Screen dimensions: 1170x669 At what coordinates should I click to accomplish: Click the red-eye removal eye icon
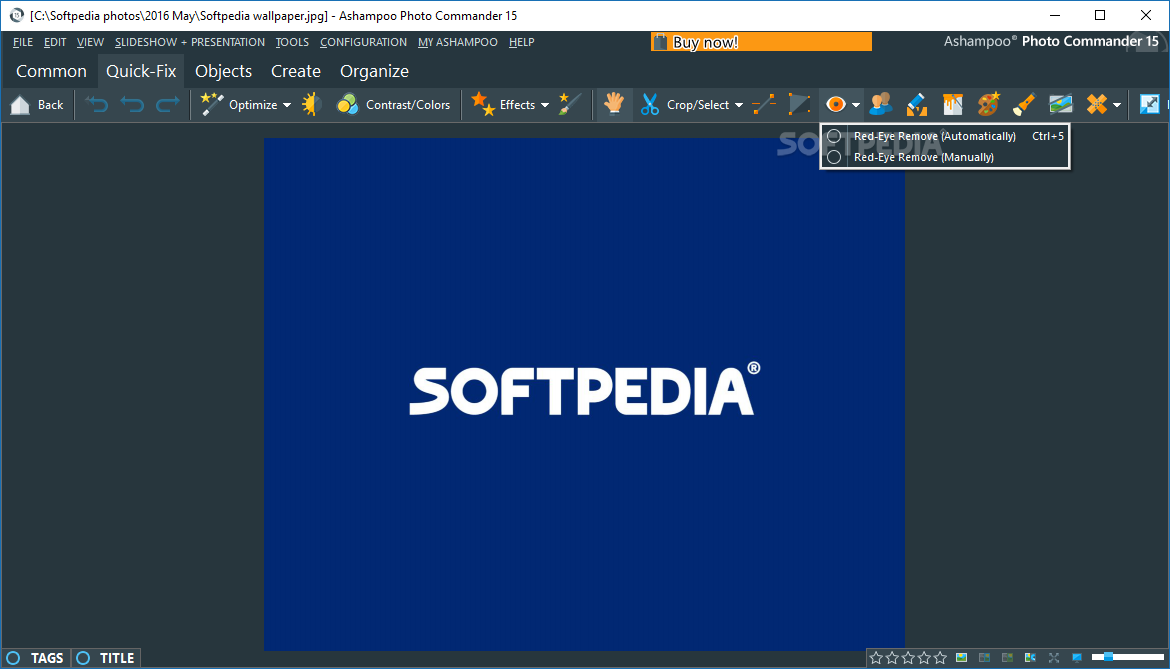(x=836, y=104)
